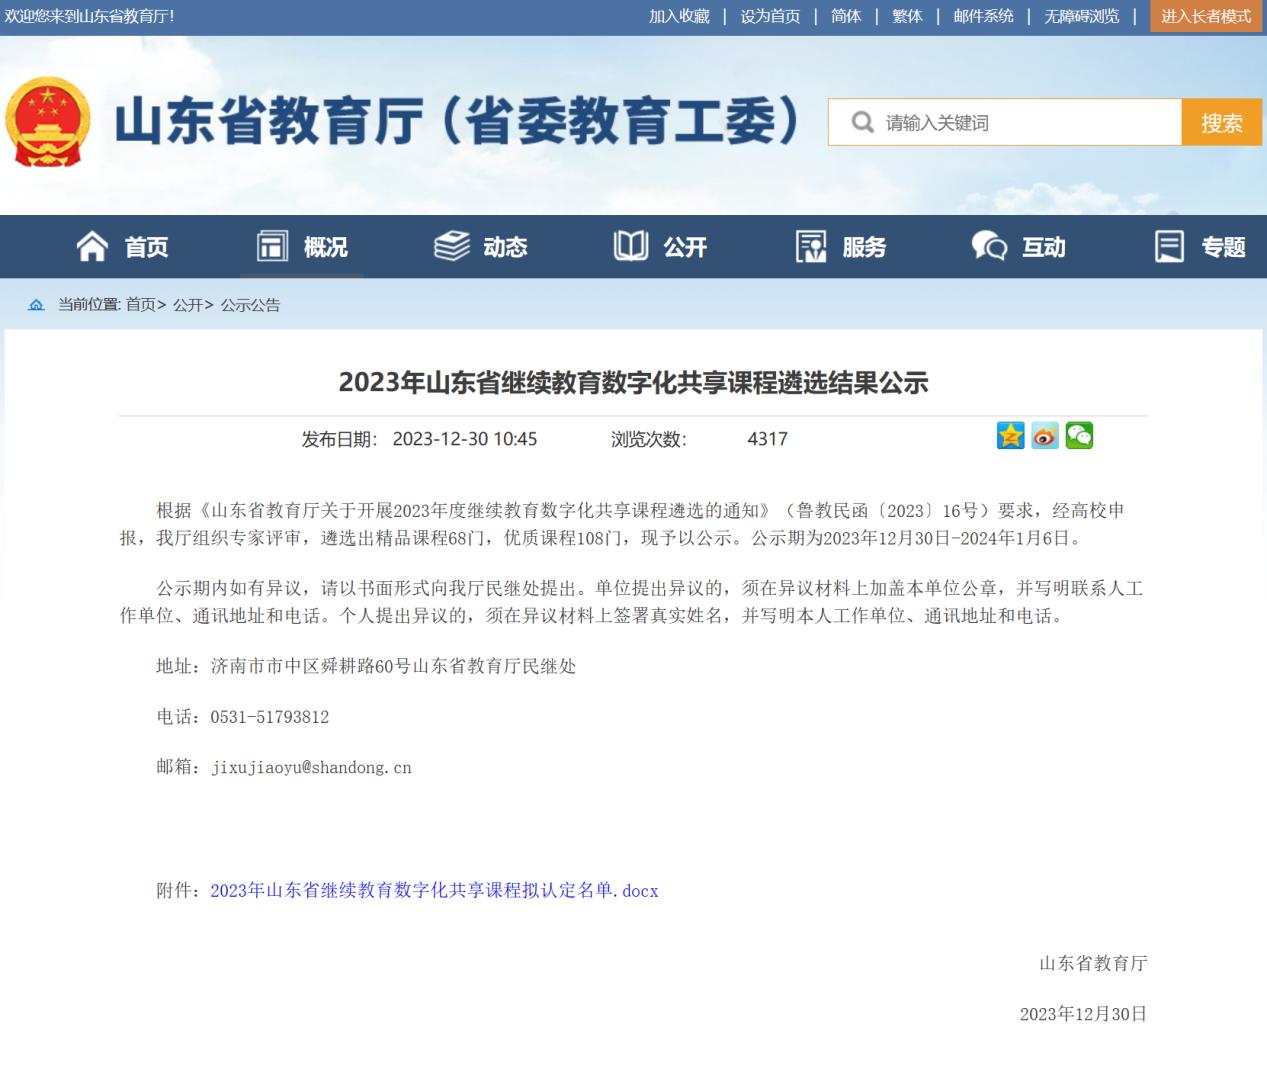Click 公示公告 in the breadcrumb

[x=250, y=305]
